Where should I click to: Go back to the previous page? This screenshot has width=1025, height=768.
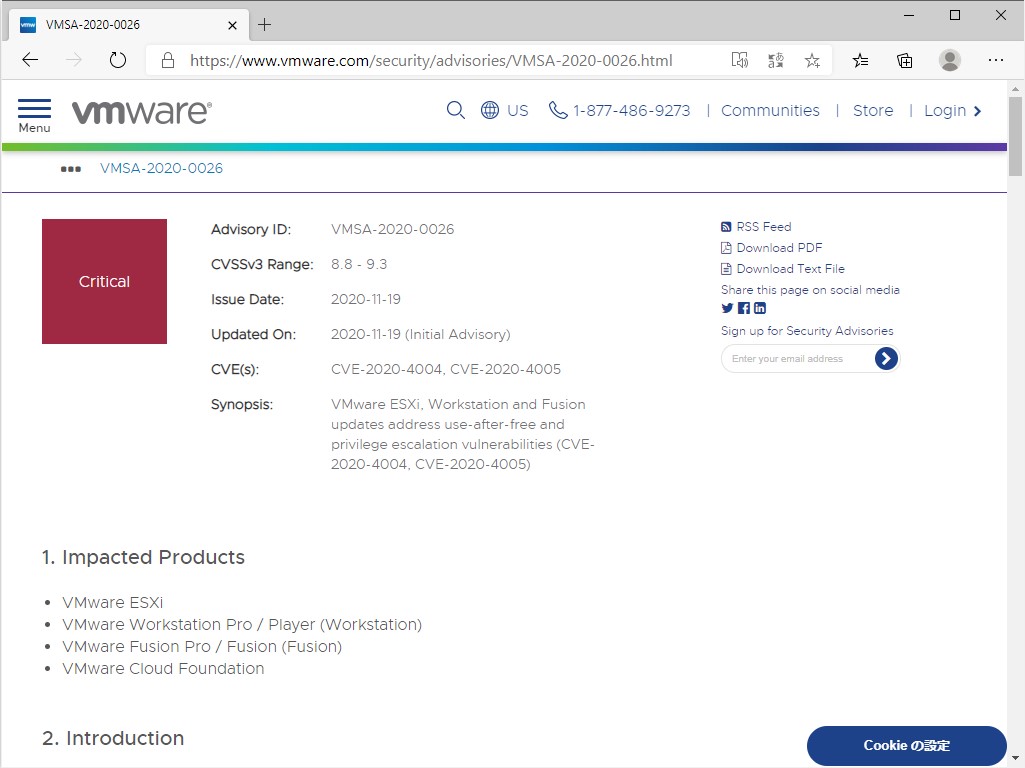(30, 61)
